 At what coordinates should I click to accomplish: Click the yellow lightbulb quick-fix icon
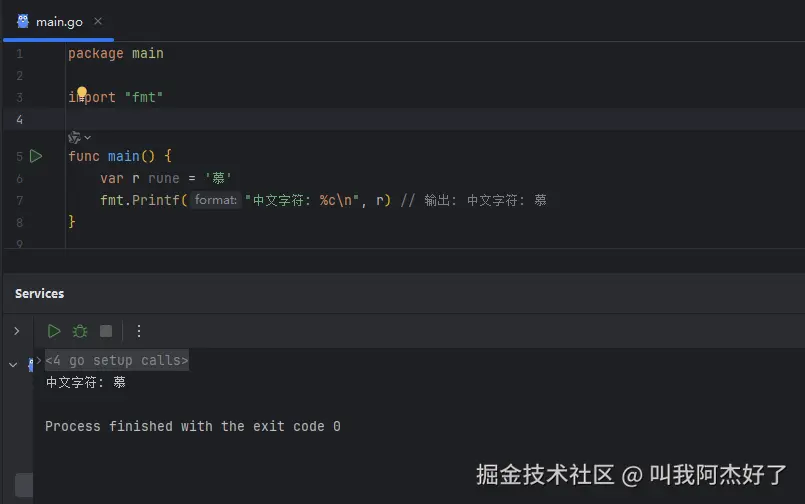(x=82, y=93)
